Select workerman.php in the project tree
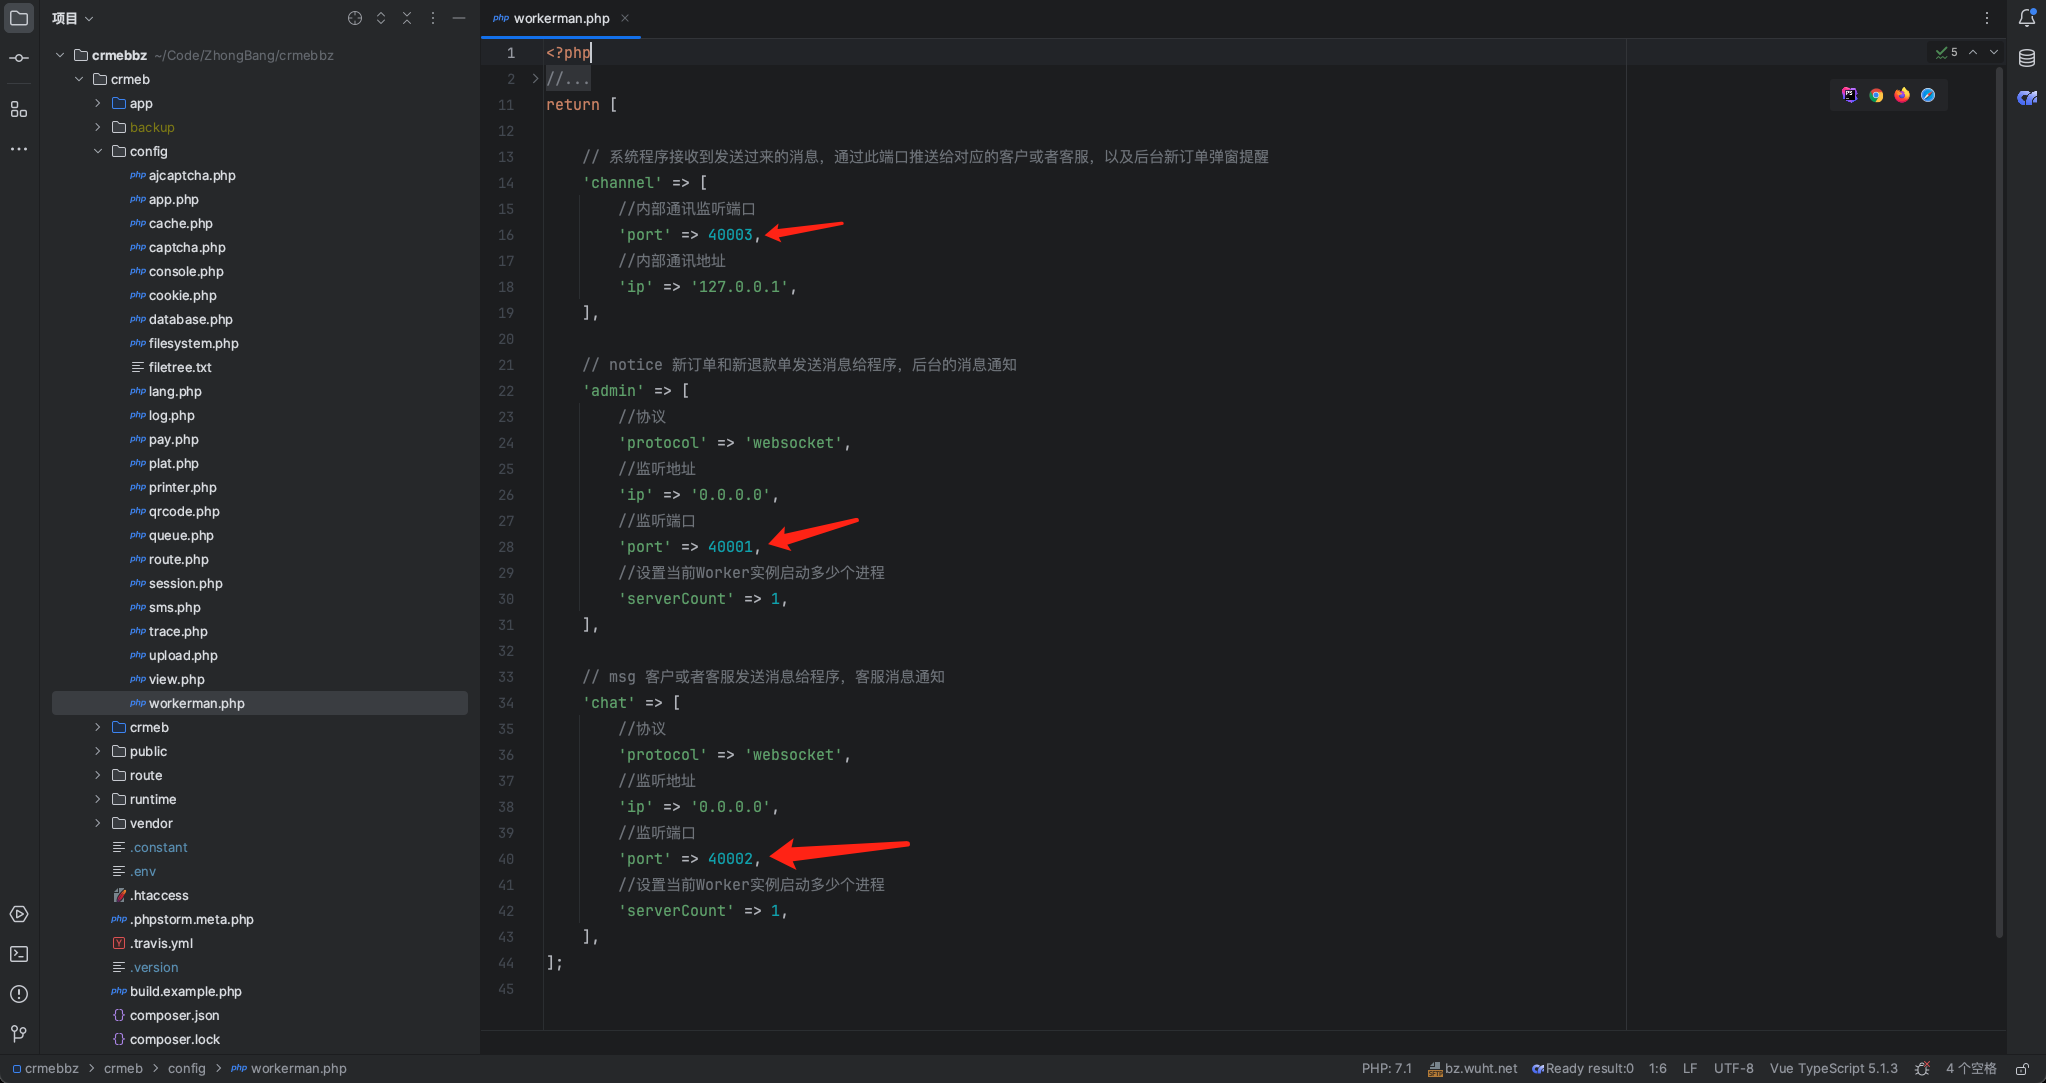Viewport: 2046px width, 1083px height. point(260,703)
